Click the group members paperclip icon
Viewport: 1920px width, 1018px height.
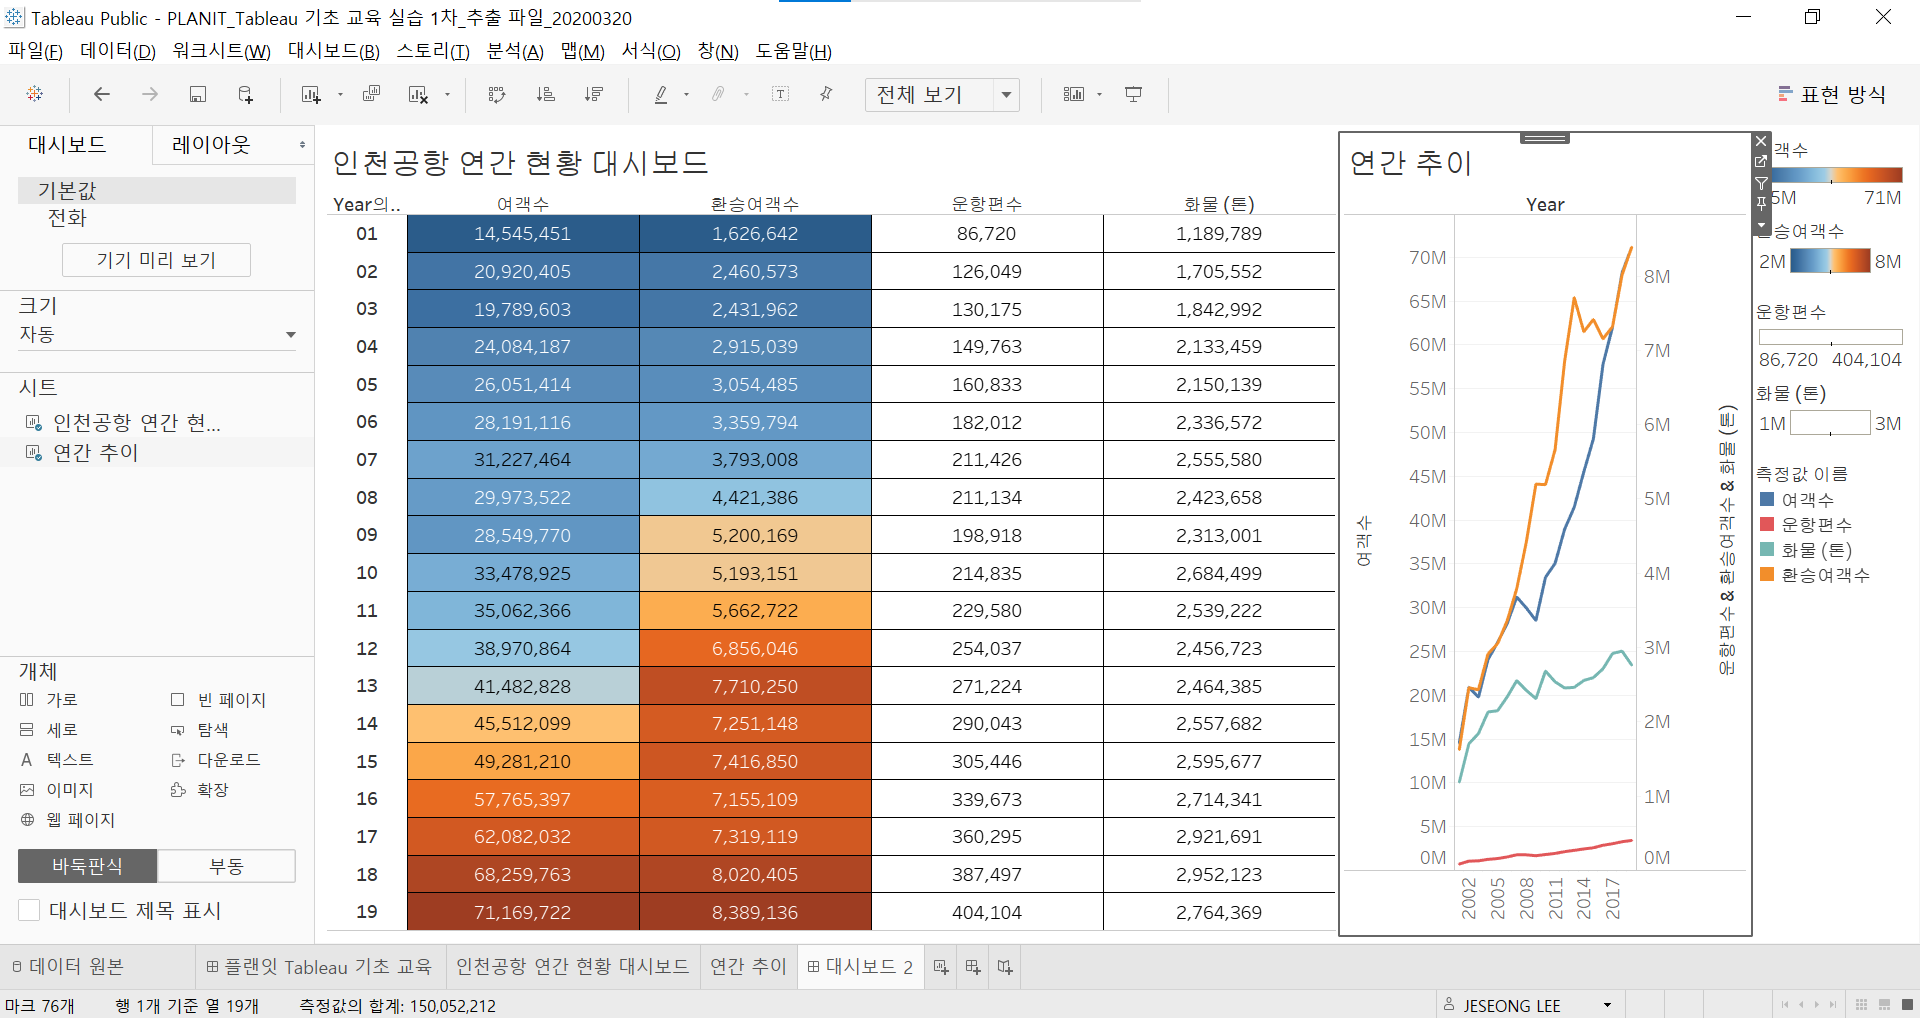pyautogui.click(x=718, y=94)
